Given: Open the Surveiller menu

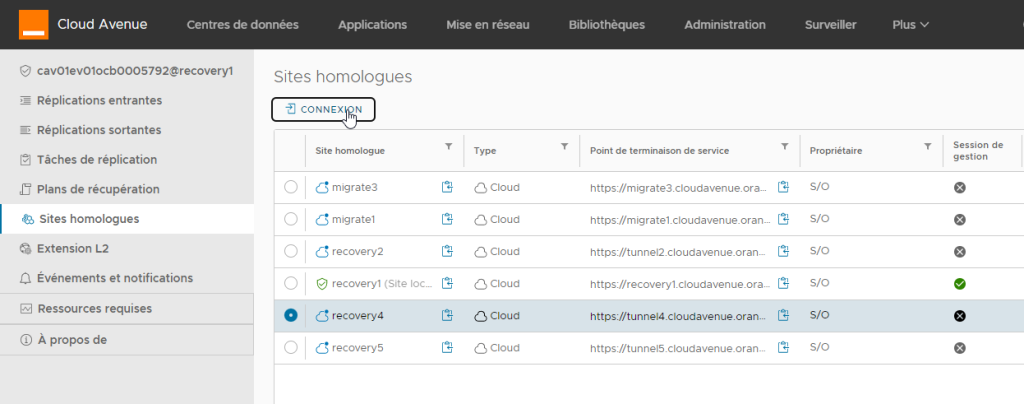Looking at the screenshot, I should click(x=831, y=25).
